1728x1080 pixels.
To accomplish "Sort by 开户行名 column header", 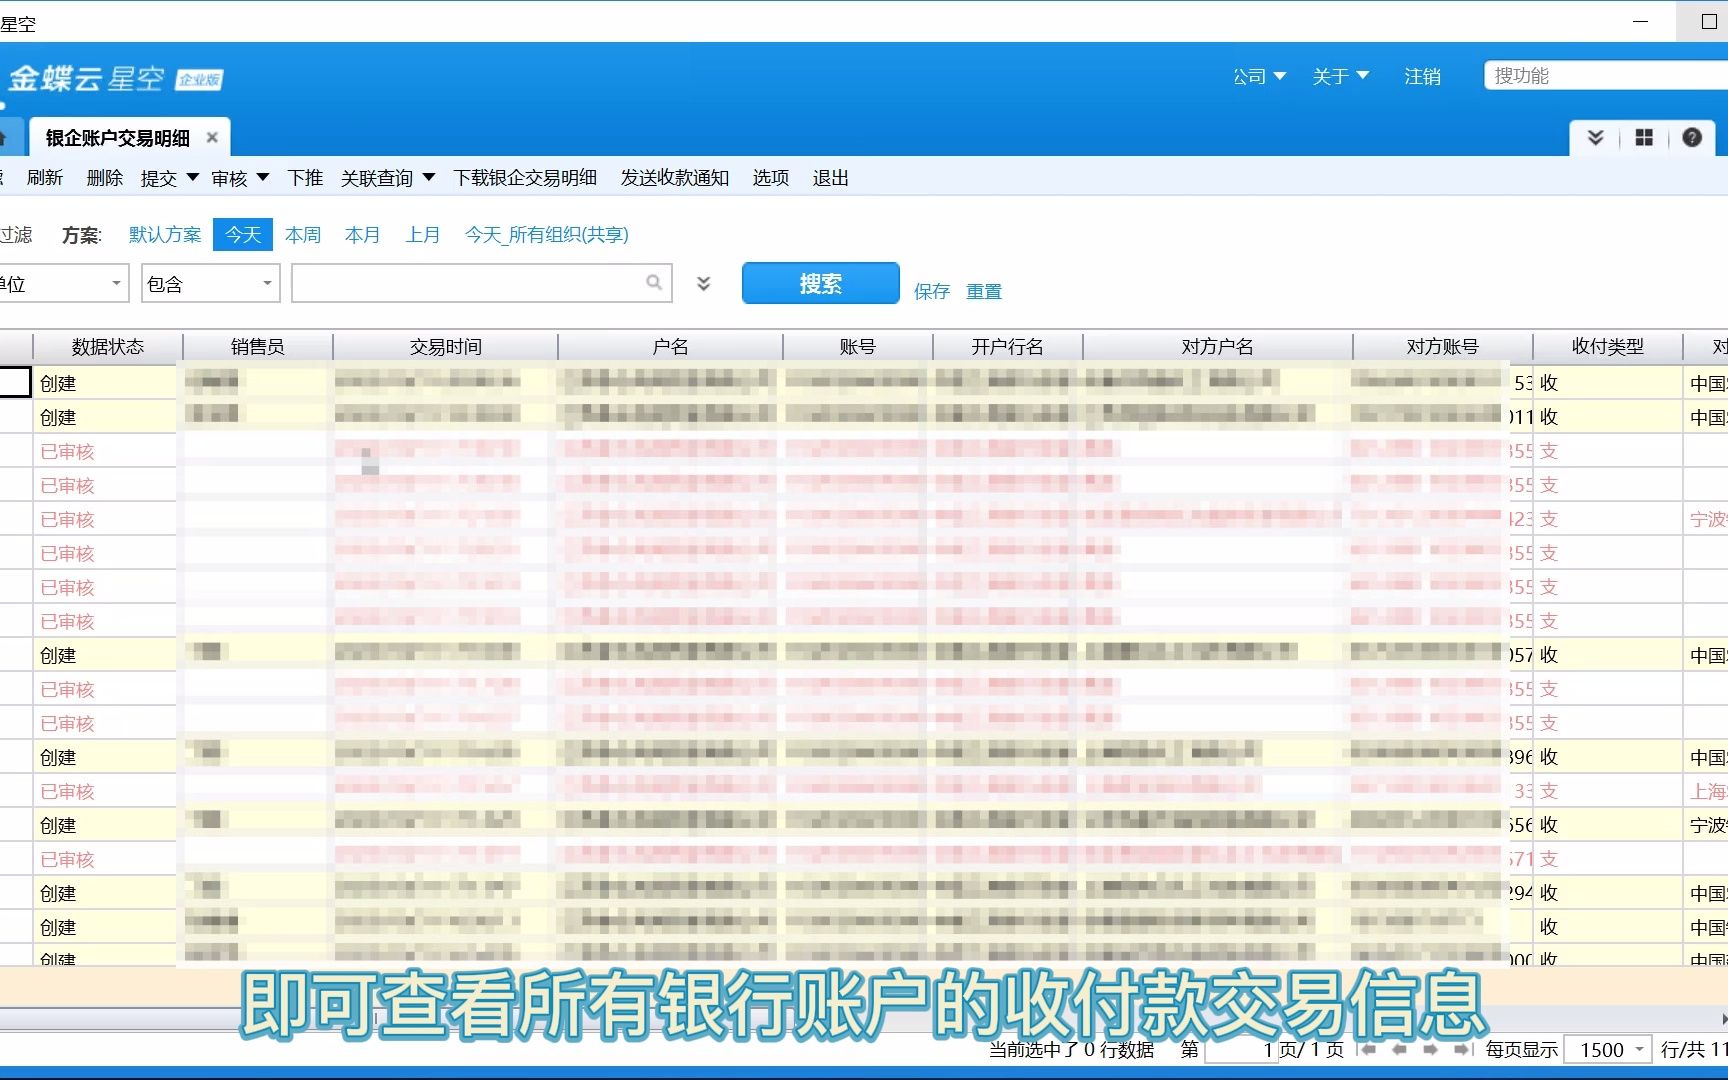I will click(x=1008, y=347).
